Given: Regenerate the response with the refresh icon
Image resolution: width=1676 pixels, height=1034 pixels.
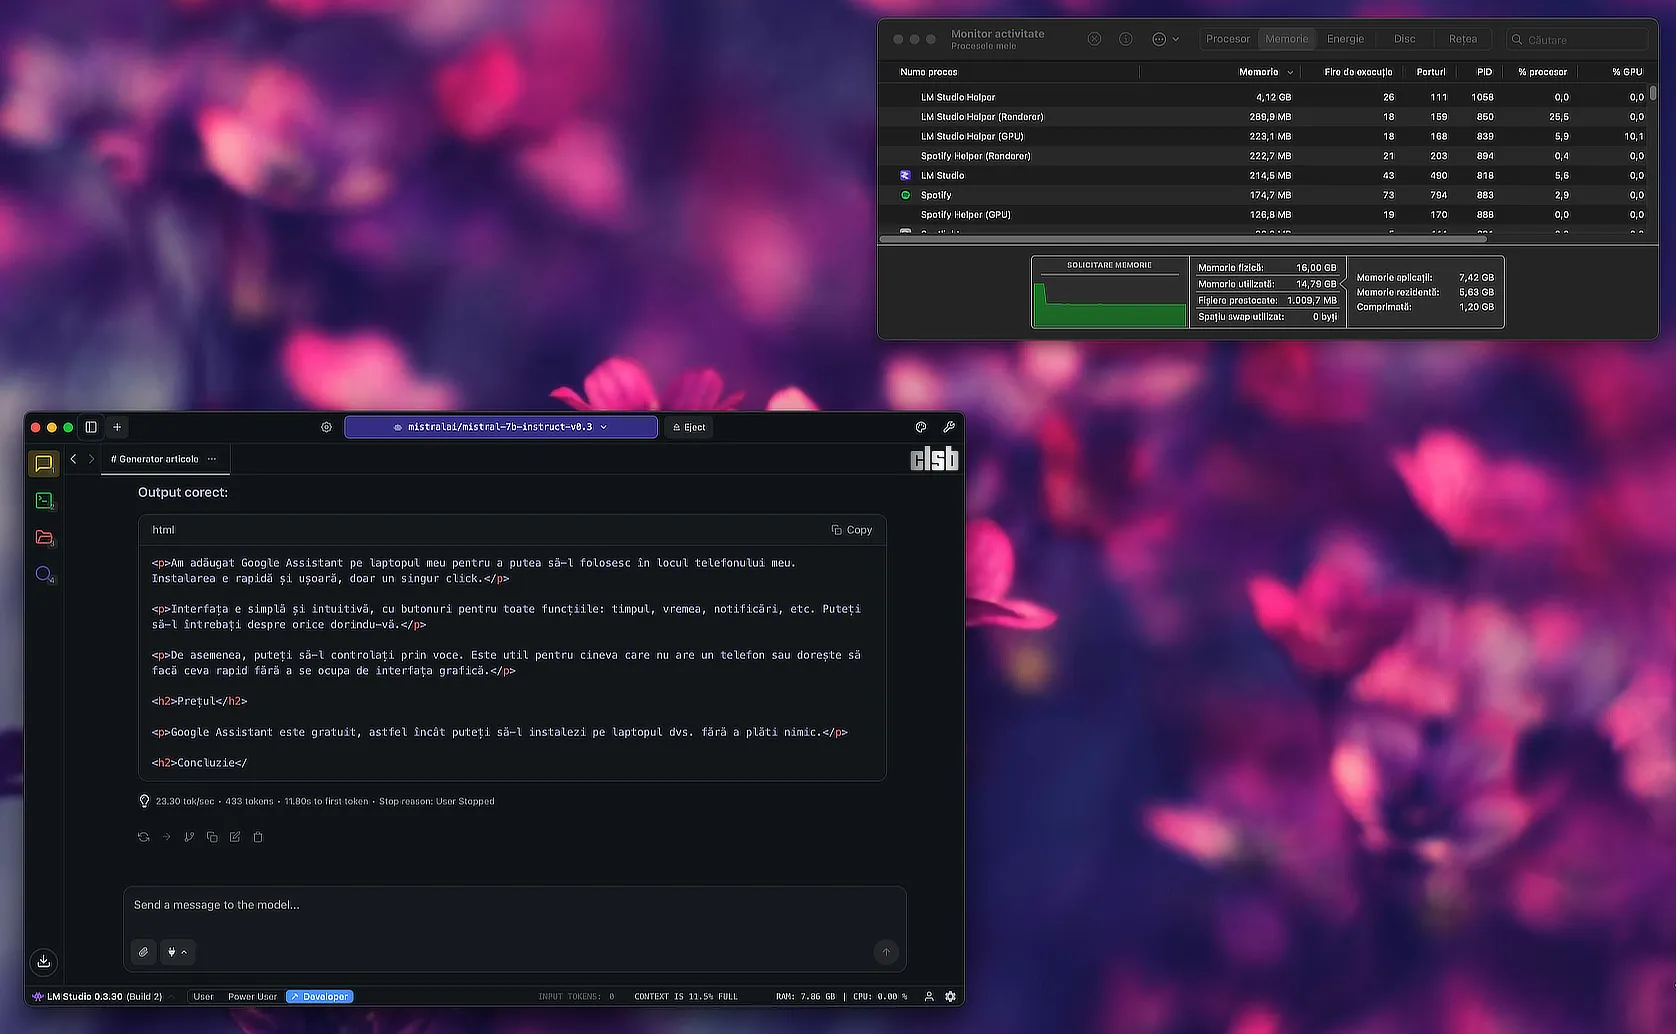Looking at the screenshot, I should pyautogui.click(x=144, y=837).
